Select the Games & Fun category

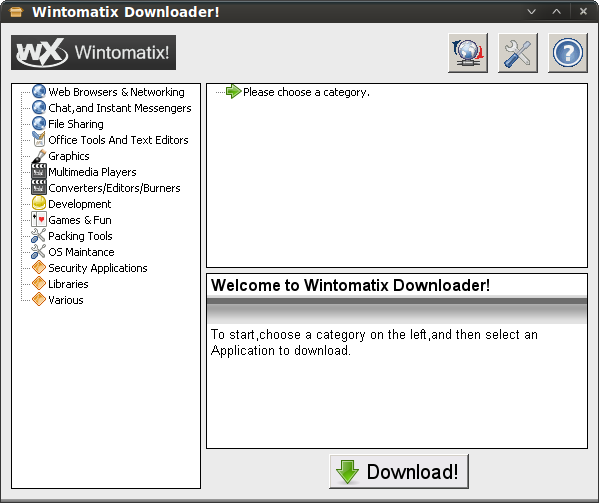point(80,220)
